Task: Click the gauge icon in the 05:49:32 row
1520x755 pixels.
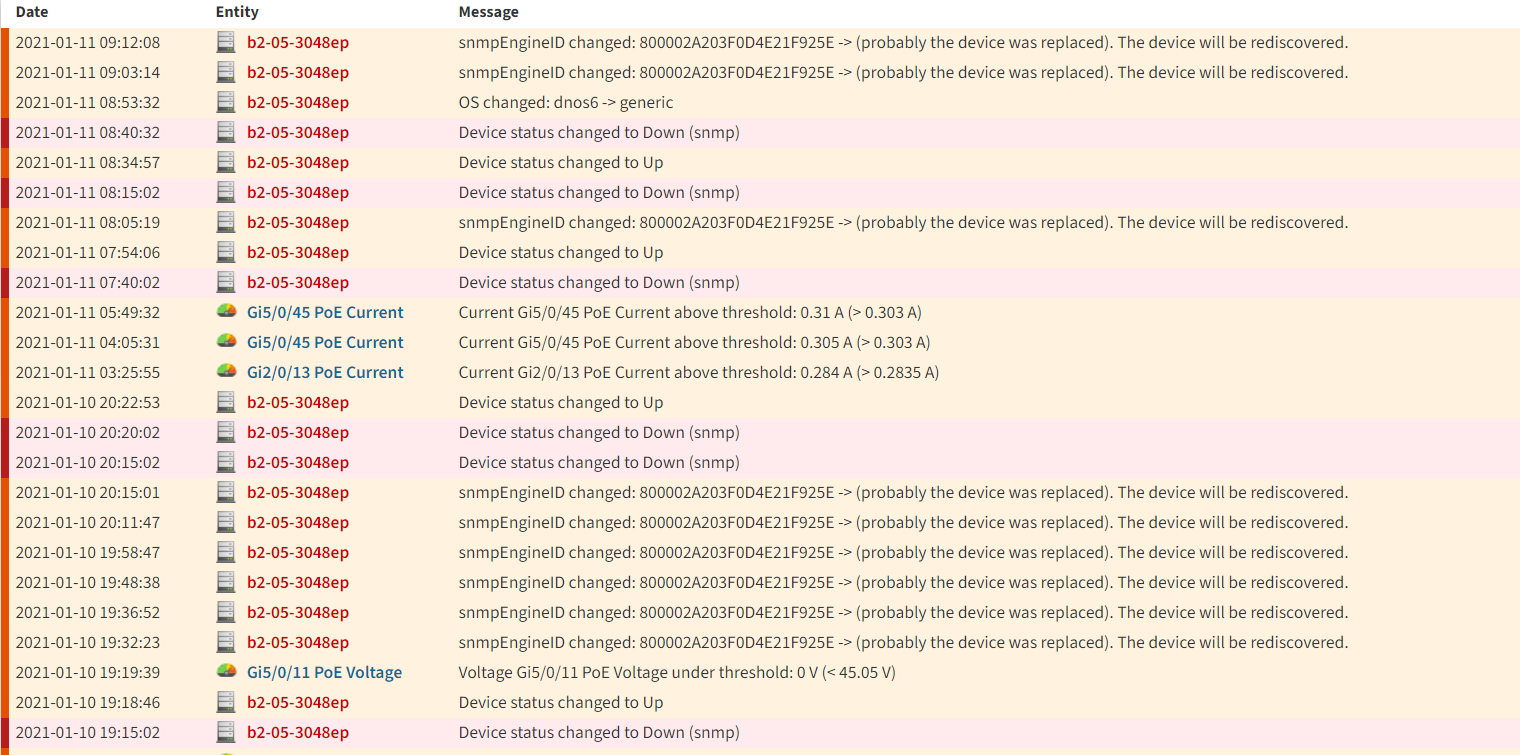Action: pos(227,311)
